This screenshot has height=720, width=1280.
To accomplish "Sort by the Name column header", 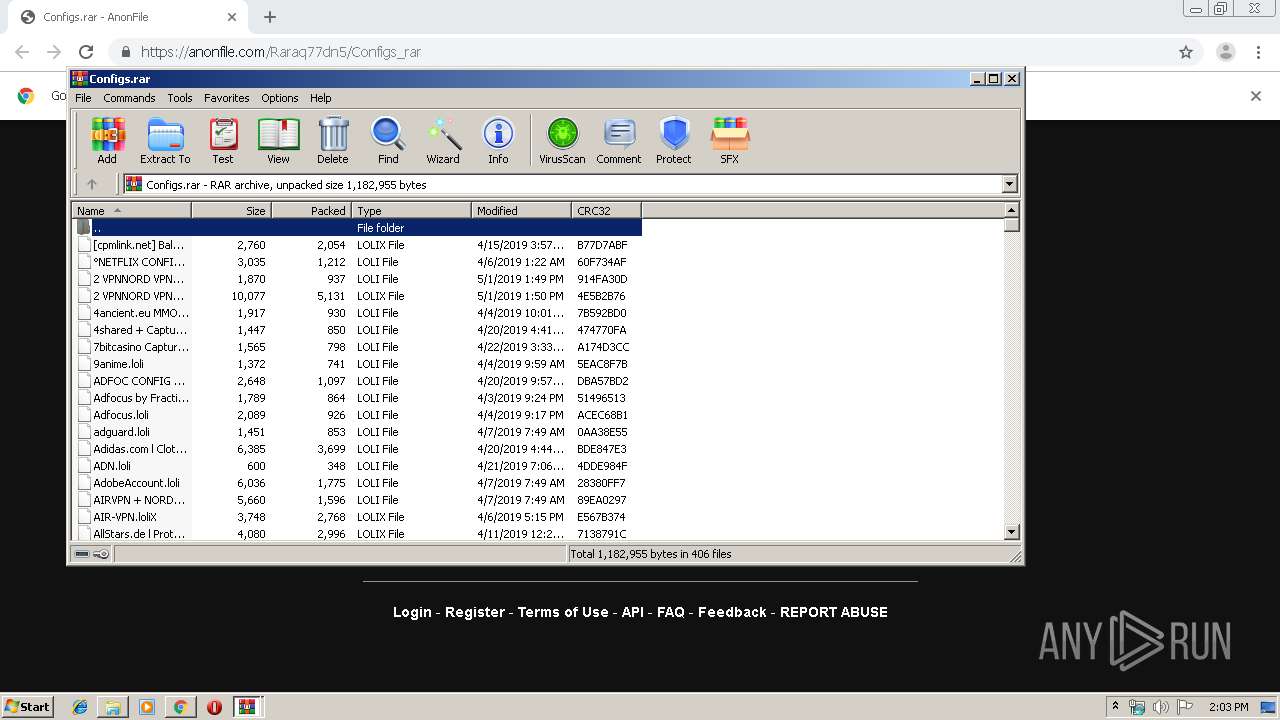I will (x=131, y=210).
